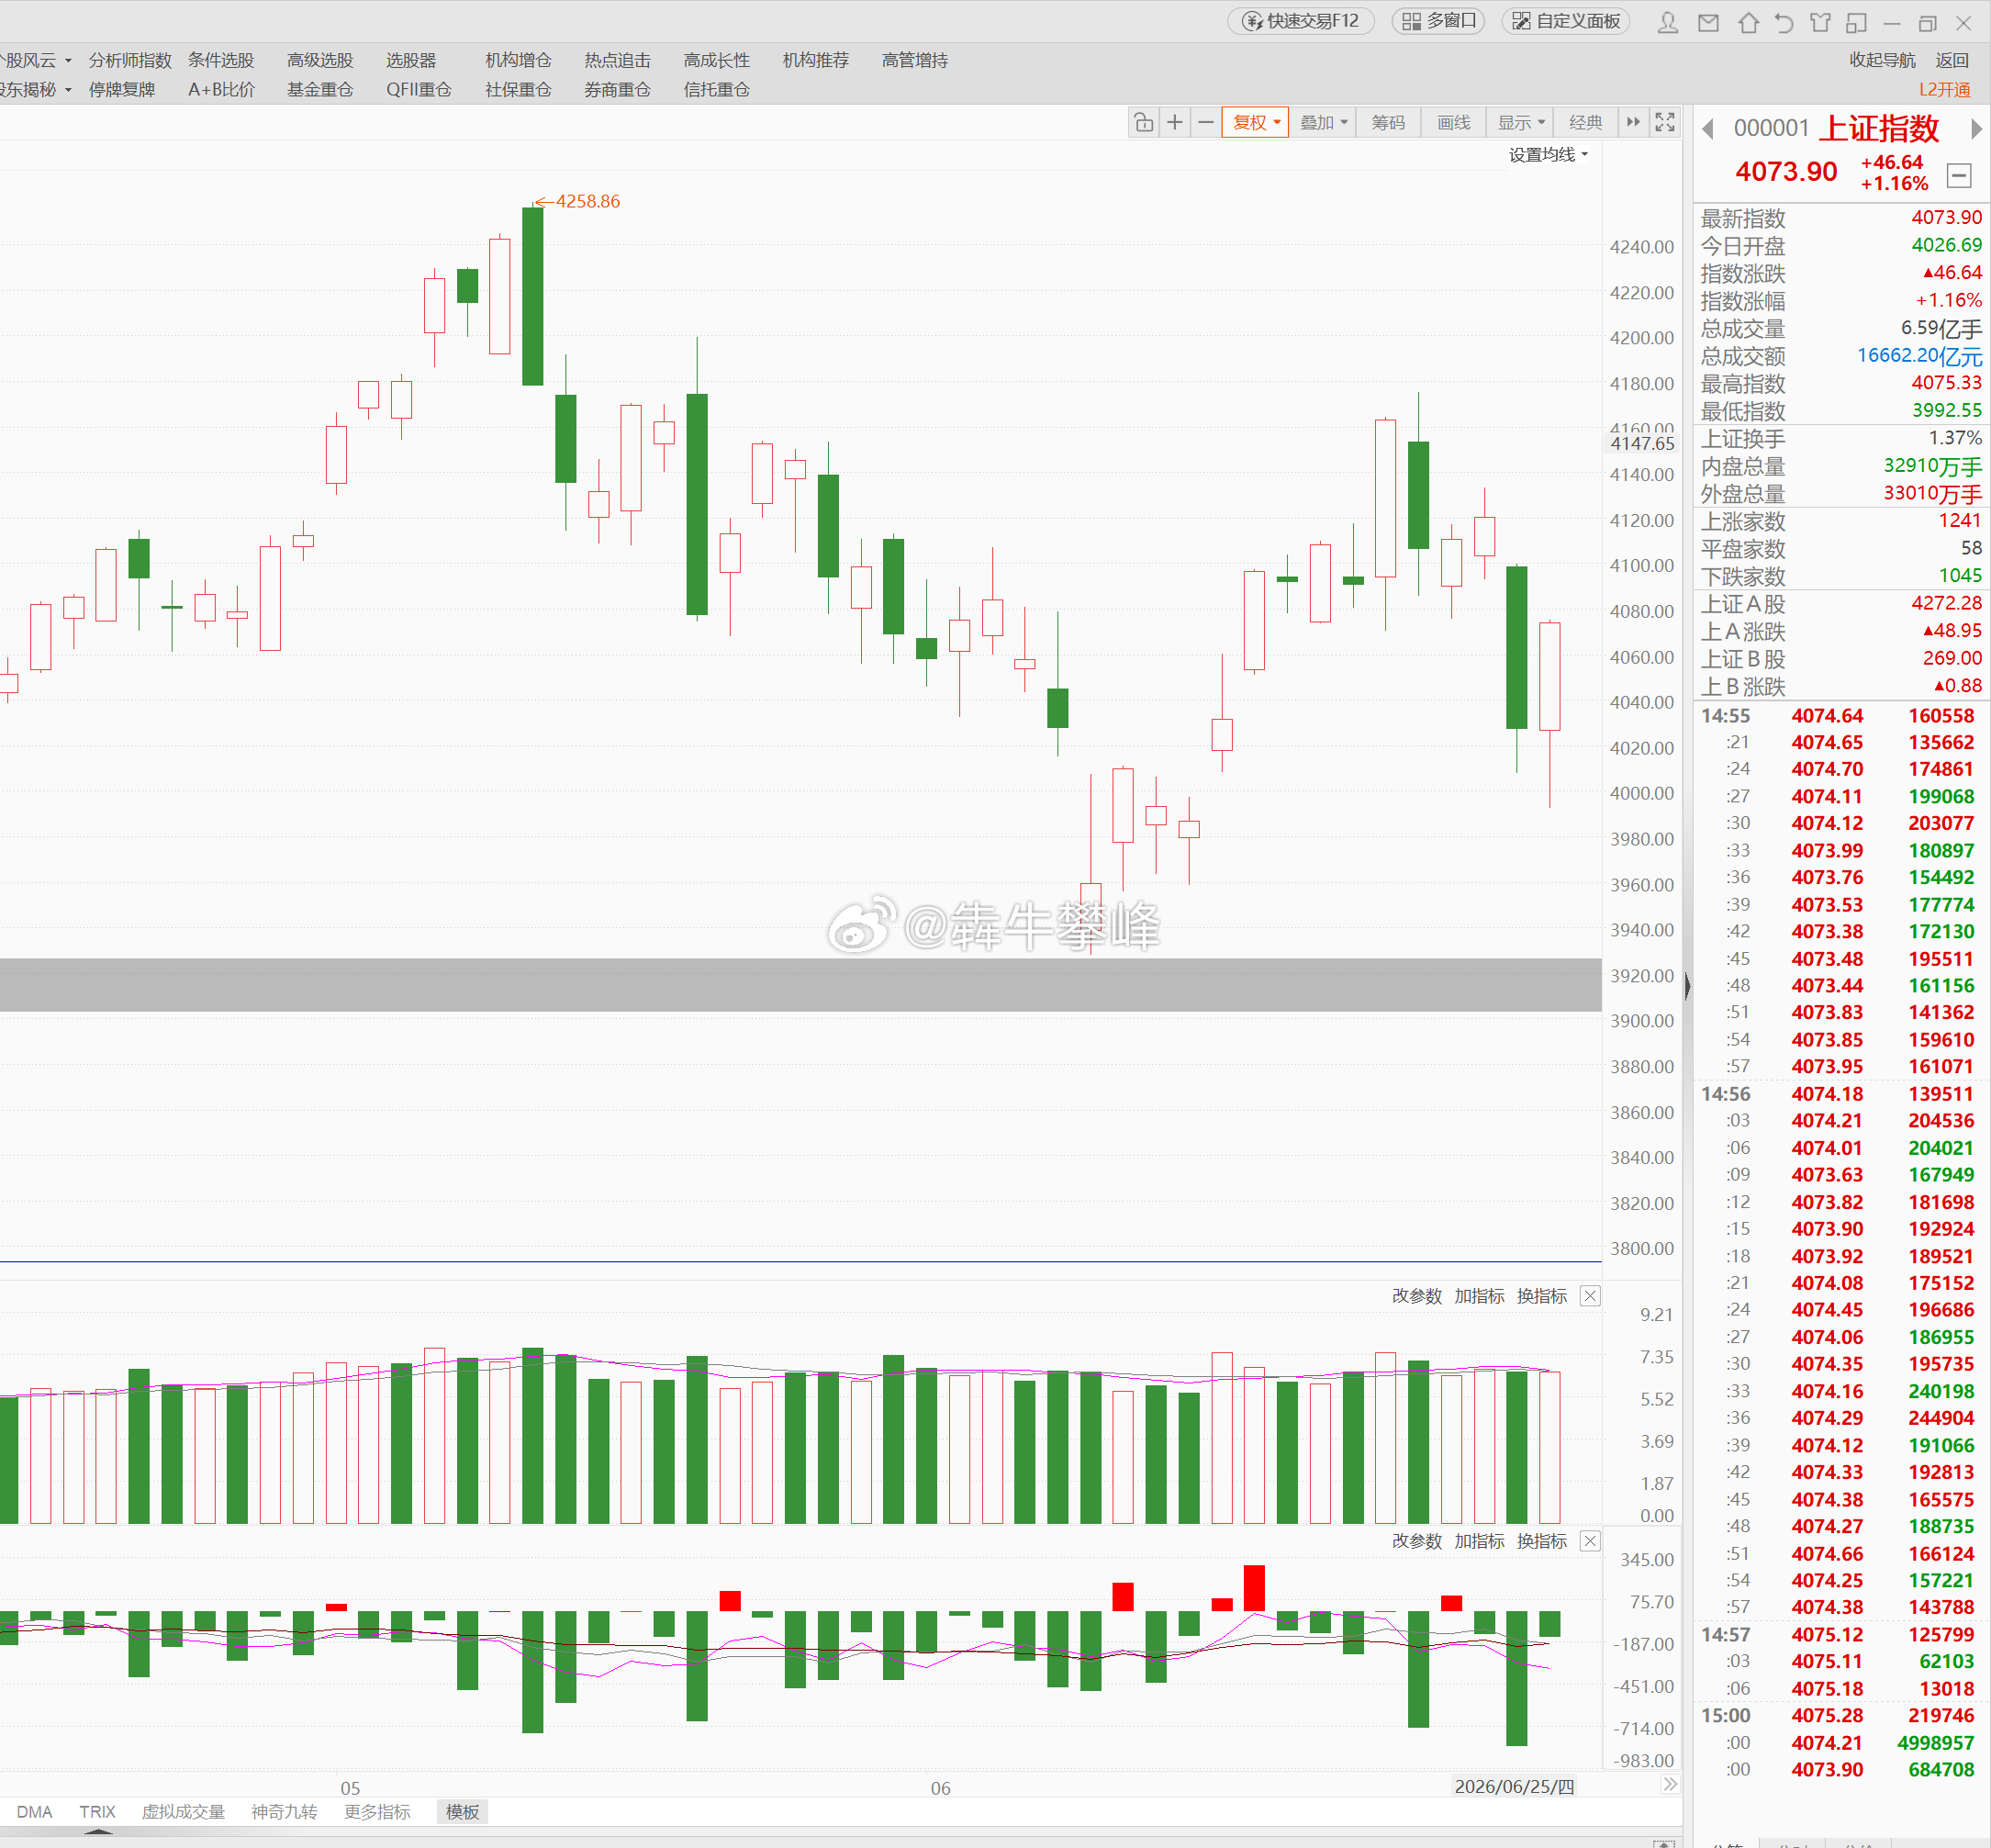The height and width of the screenshot is (1848, 1991).
Task: Open 停牌复牌 menu item
Action: click(x=122, y=89)
